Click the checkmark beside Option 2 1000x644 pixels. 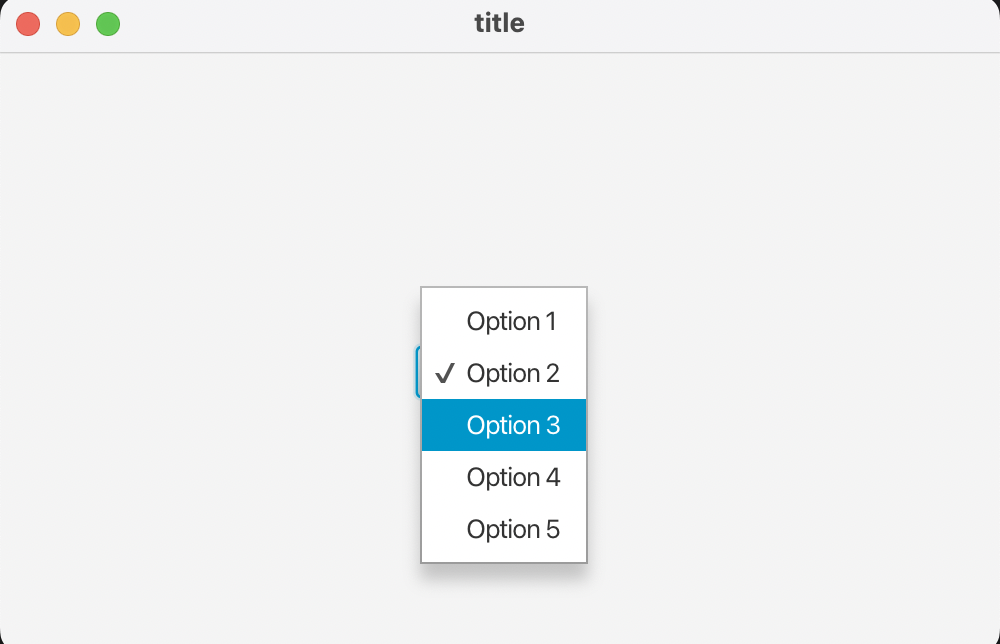coord(445,374)
